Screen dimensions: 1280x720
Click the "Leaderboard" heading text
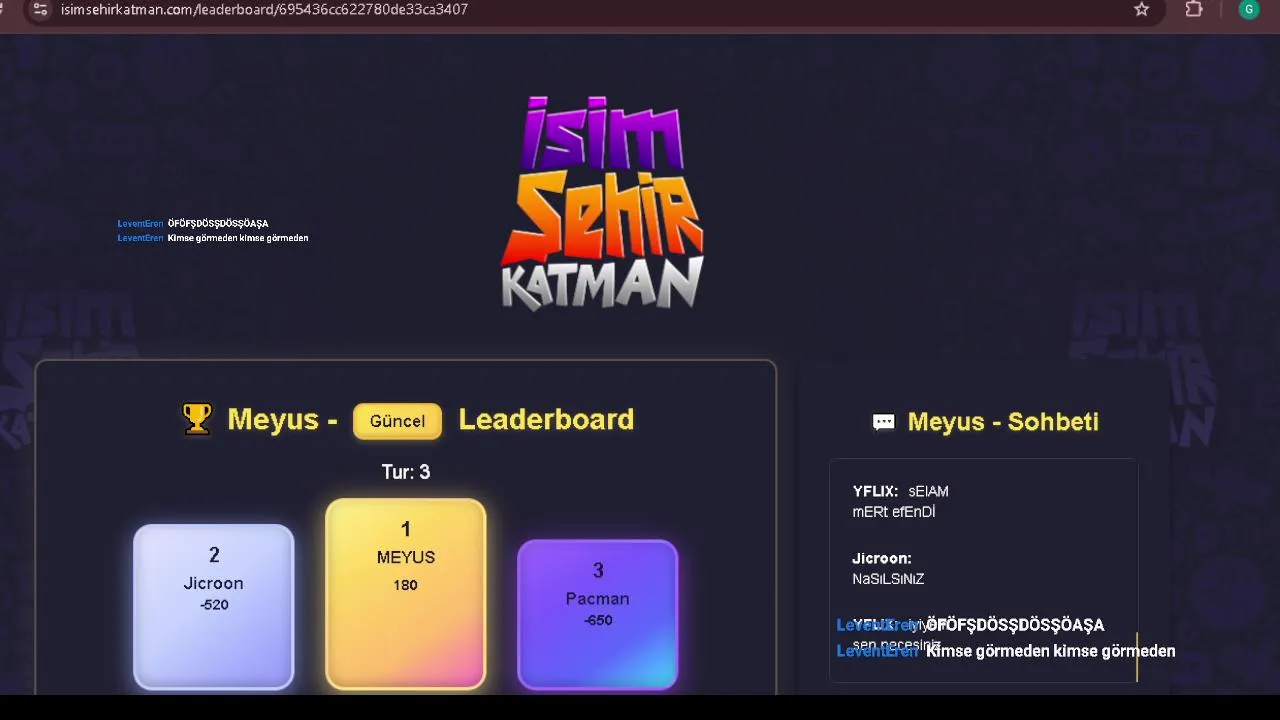546,419
